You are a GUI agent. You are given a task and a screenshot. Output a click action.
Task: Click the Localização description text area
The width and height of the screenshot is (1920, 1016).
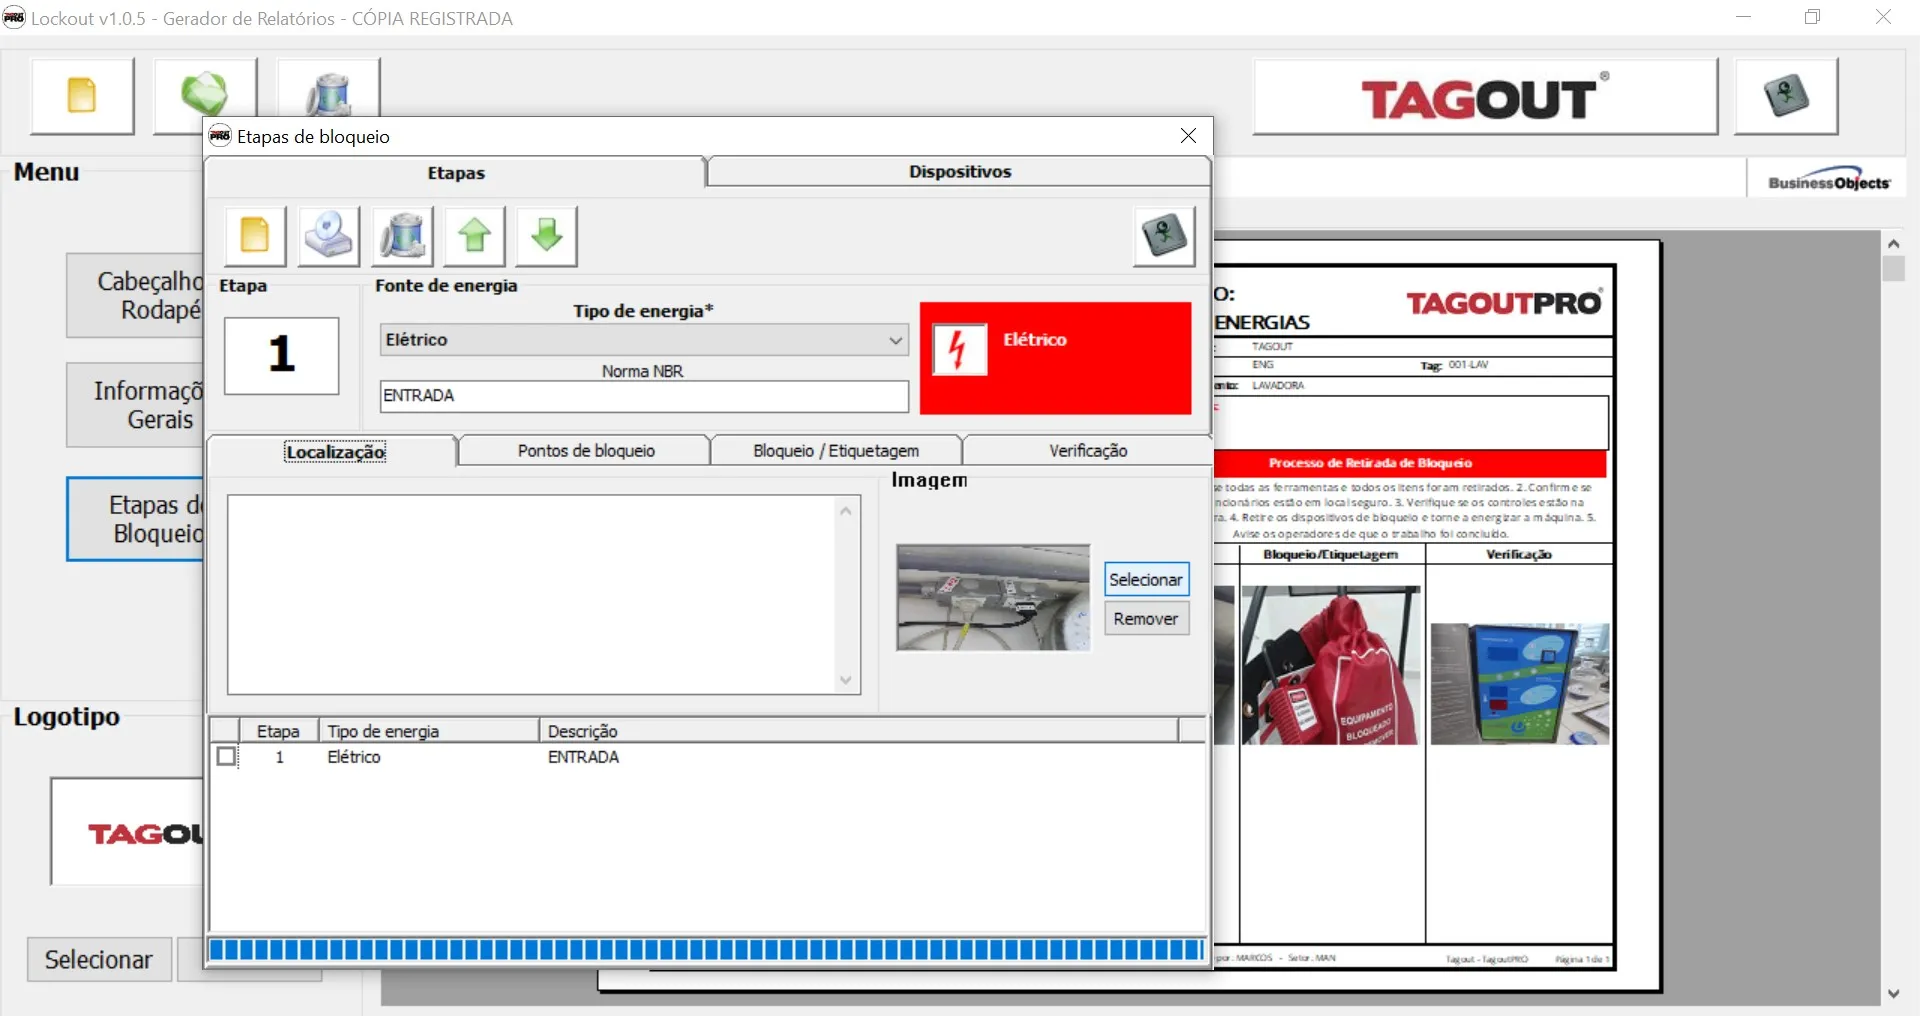click(x=532, y=595)
